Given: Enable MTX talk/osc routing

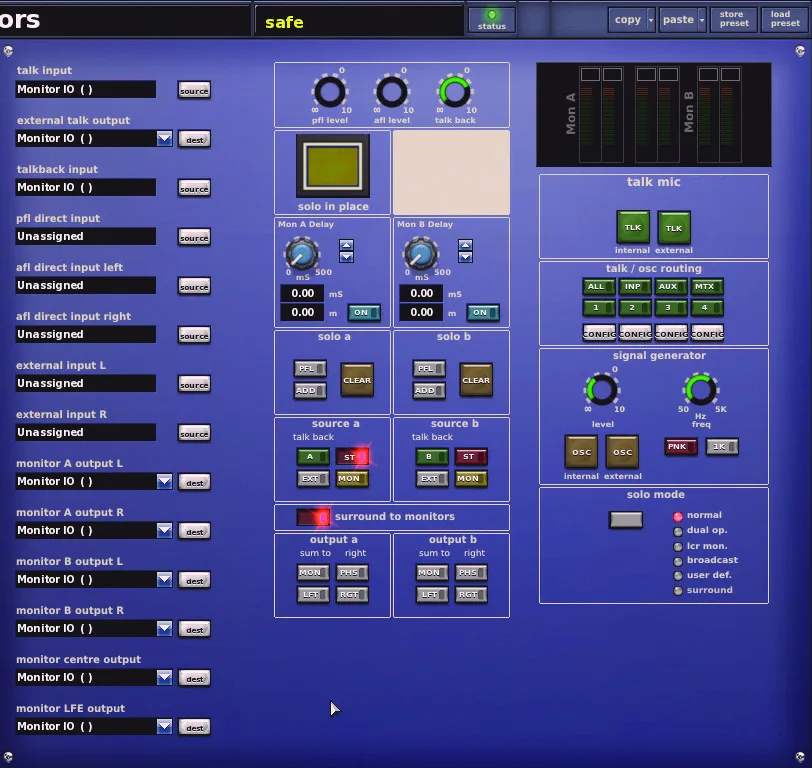Looking at the screenshot, I should [x=707, y=286].
